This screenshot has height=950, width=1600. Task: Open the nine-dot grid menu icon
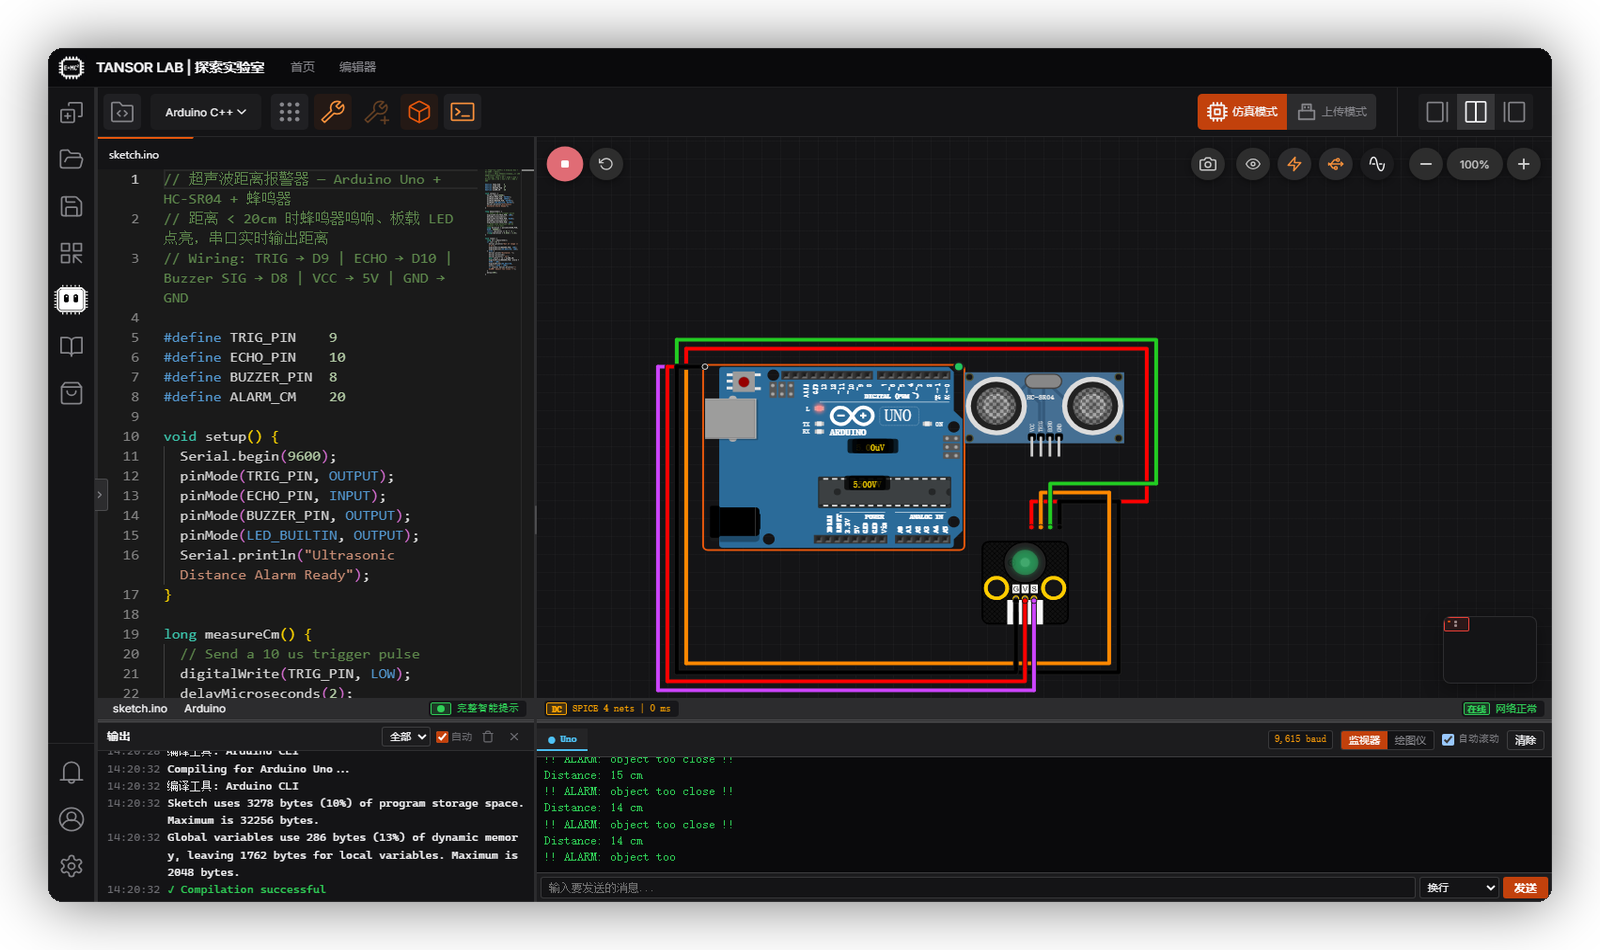pos(289,112)
